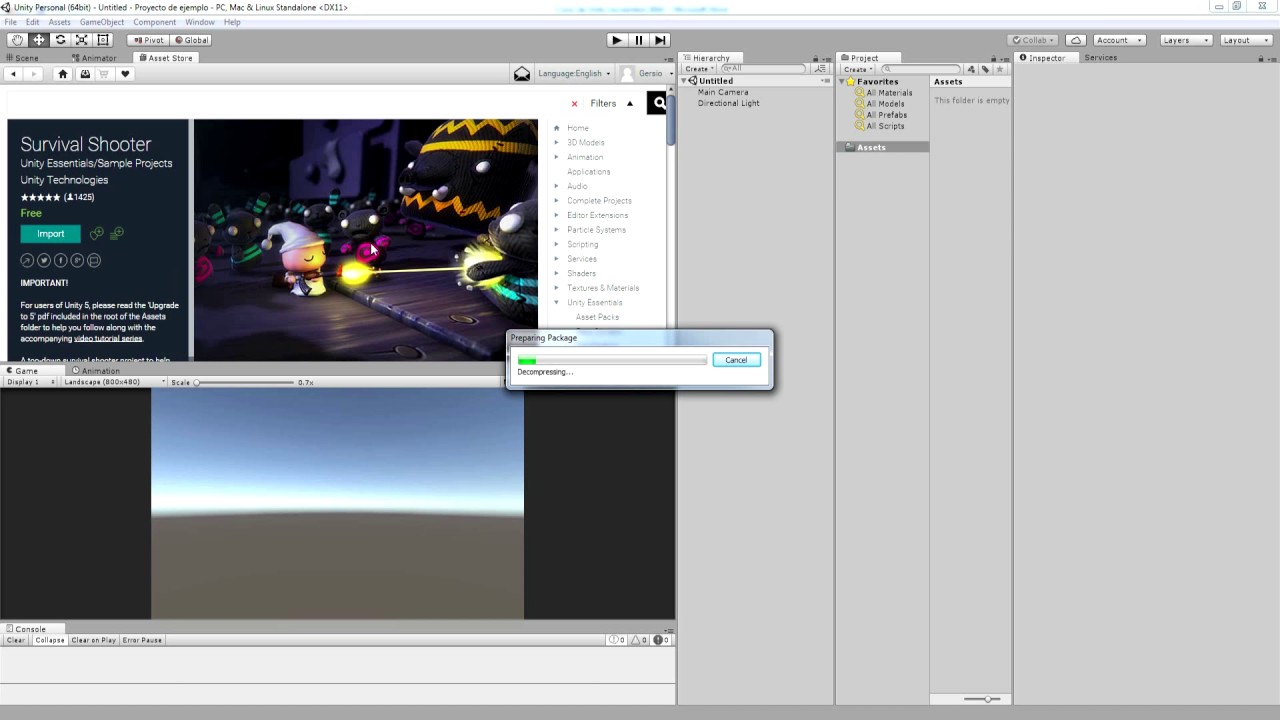This screenshot has width=1280, height=720.
Task: Select the Move tool in the toolbar
Action: click(x=39, y=40)
